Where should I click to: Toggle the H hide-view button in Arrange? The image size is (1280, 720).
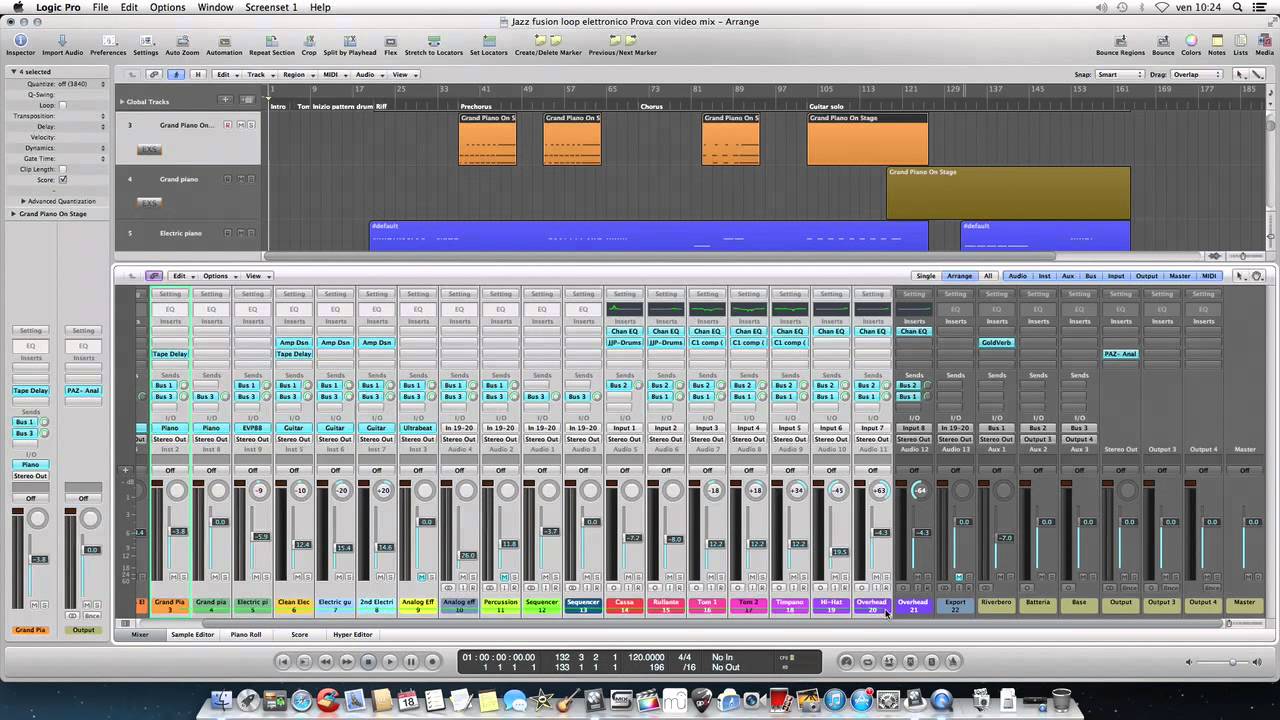197,75
